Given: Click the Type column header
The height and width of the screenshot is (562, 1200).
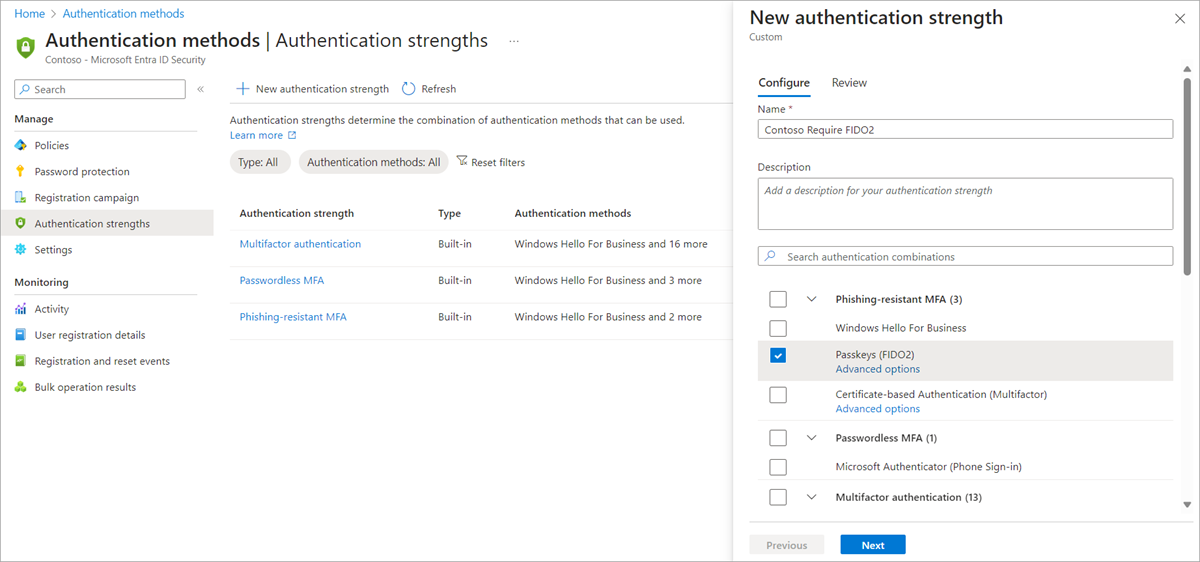Looking at the screenshot, I should tap(449, 213).
